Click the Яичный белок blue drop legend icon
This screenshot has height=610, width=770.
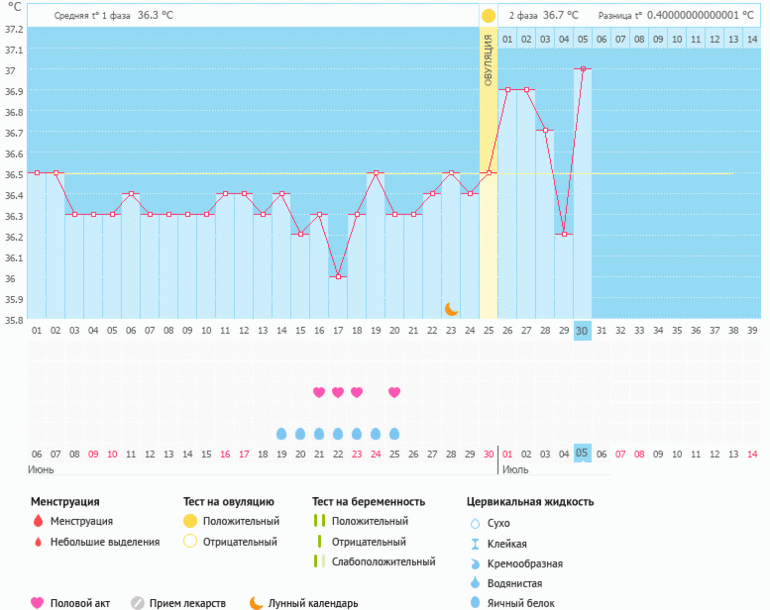(x=475, y=602)
